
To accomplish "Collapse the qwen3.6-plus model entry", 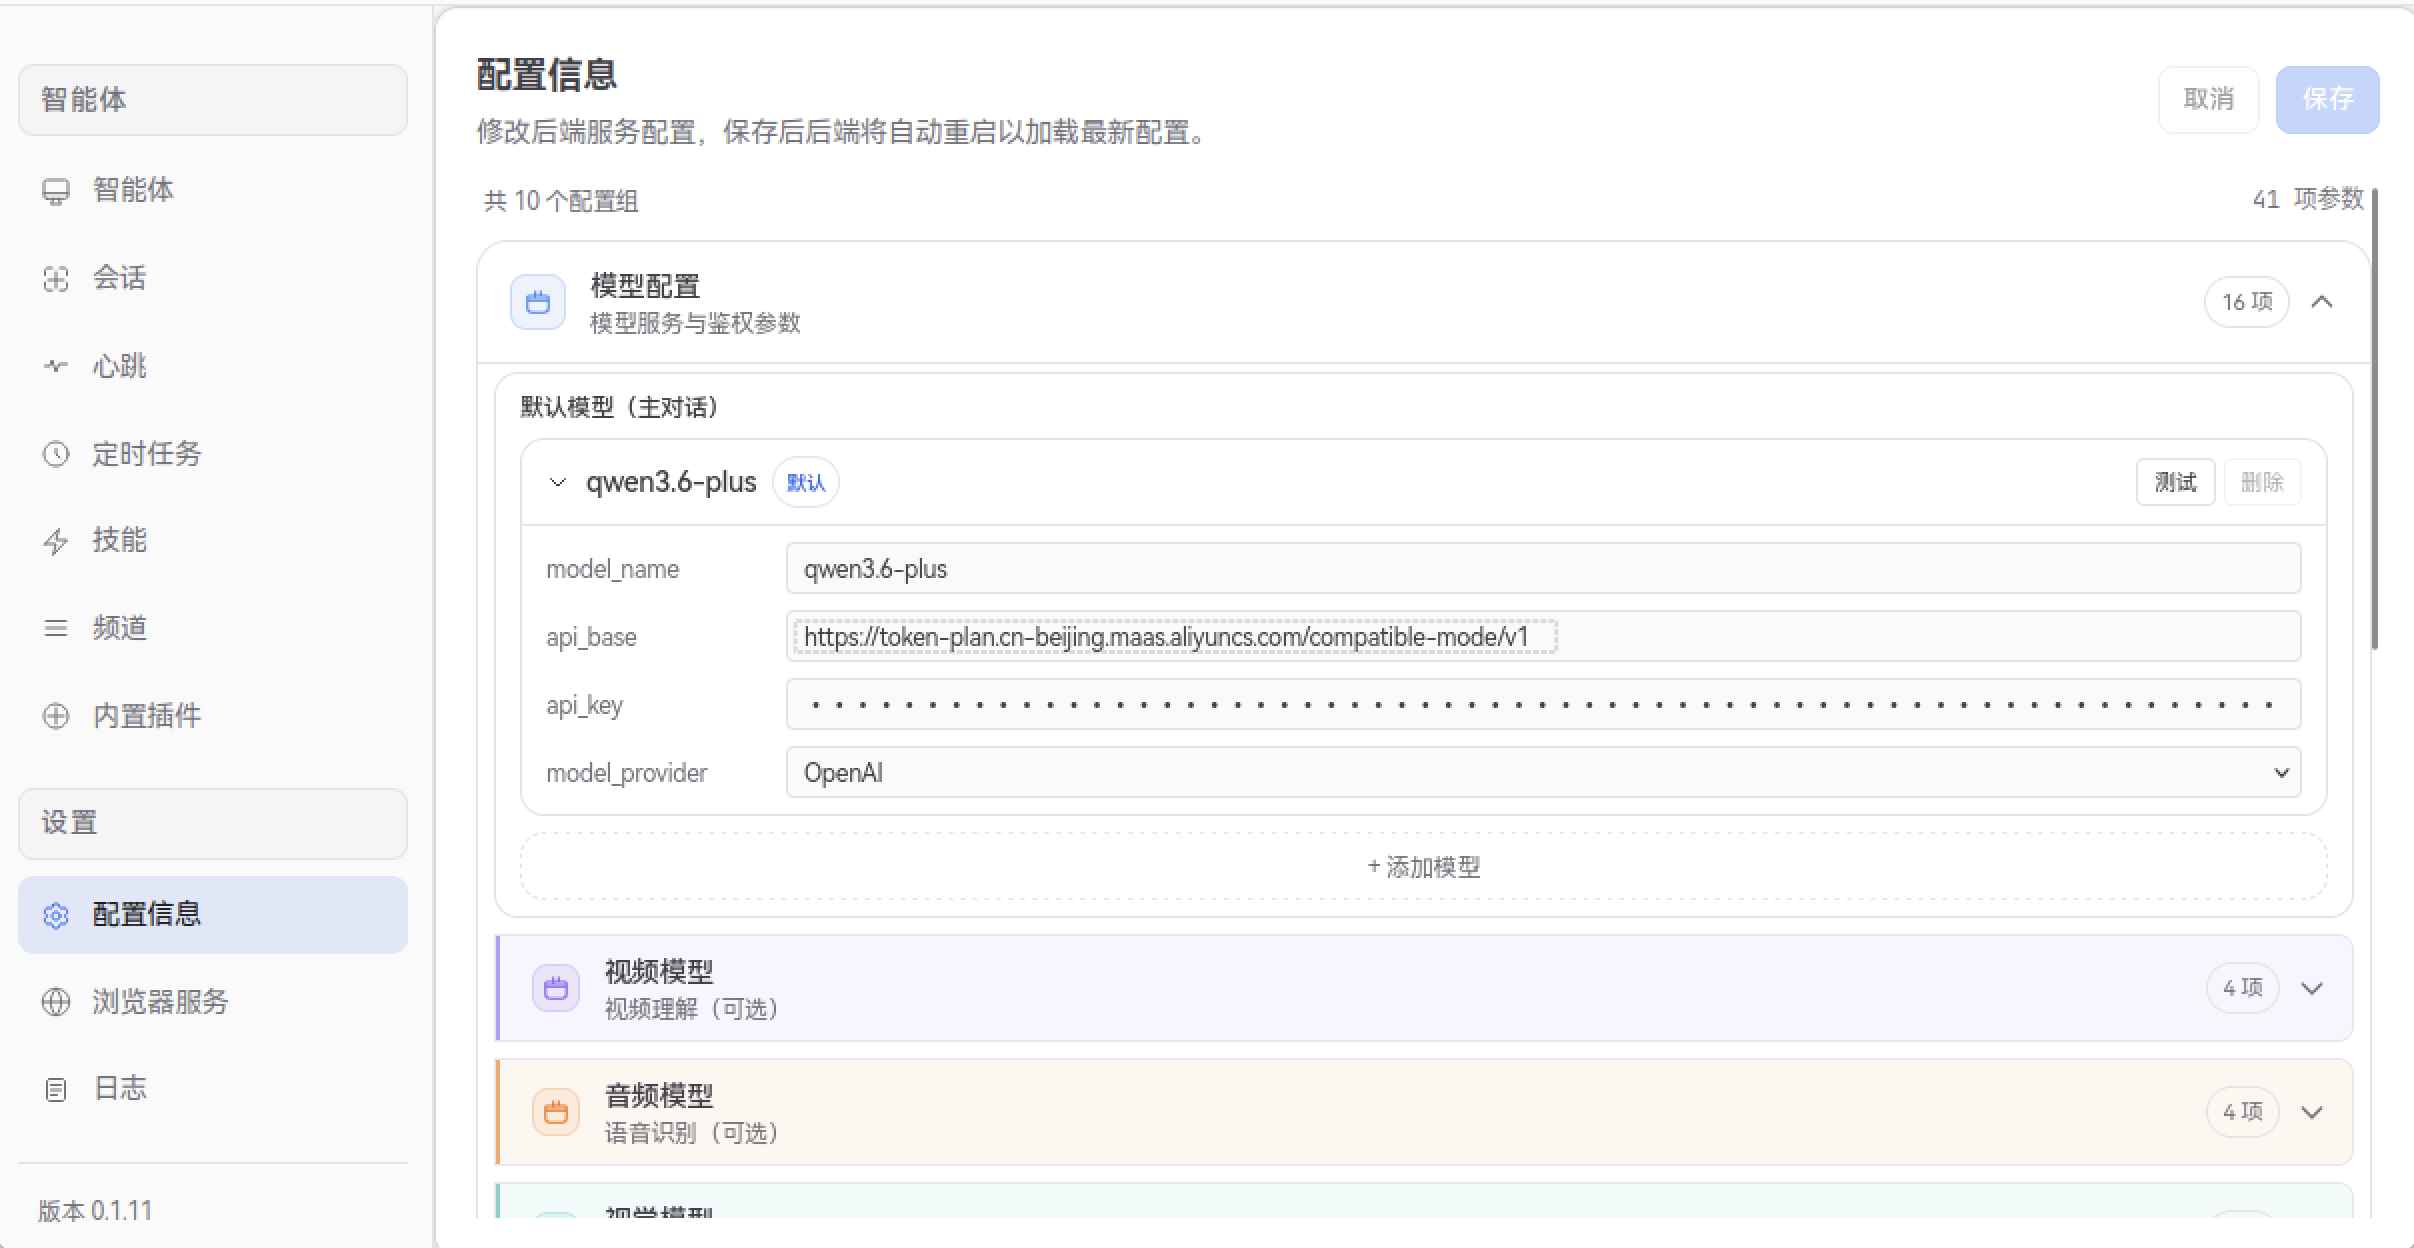I will click(x=558, y=483).
